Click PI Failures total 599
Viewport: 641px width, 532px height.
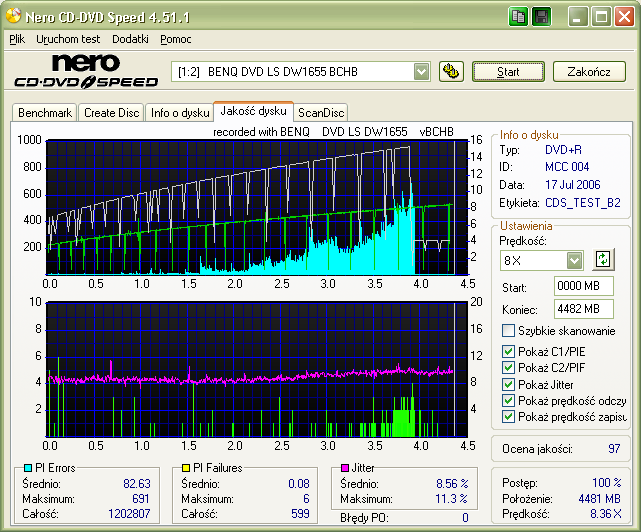(300, 514)
